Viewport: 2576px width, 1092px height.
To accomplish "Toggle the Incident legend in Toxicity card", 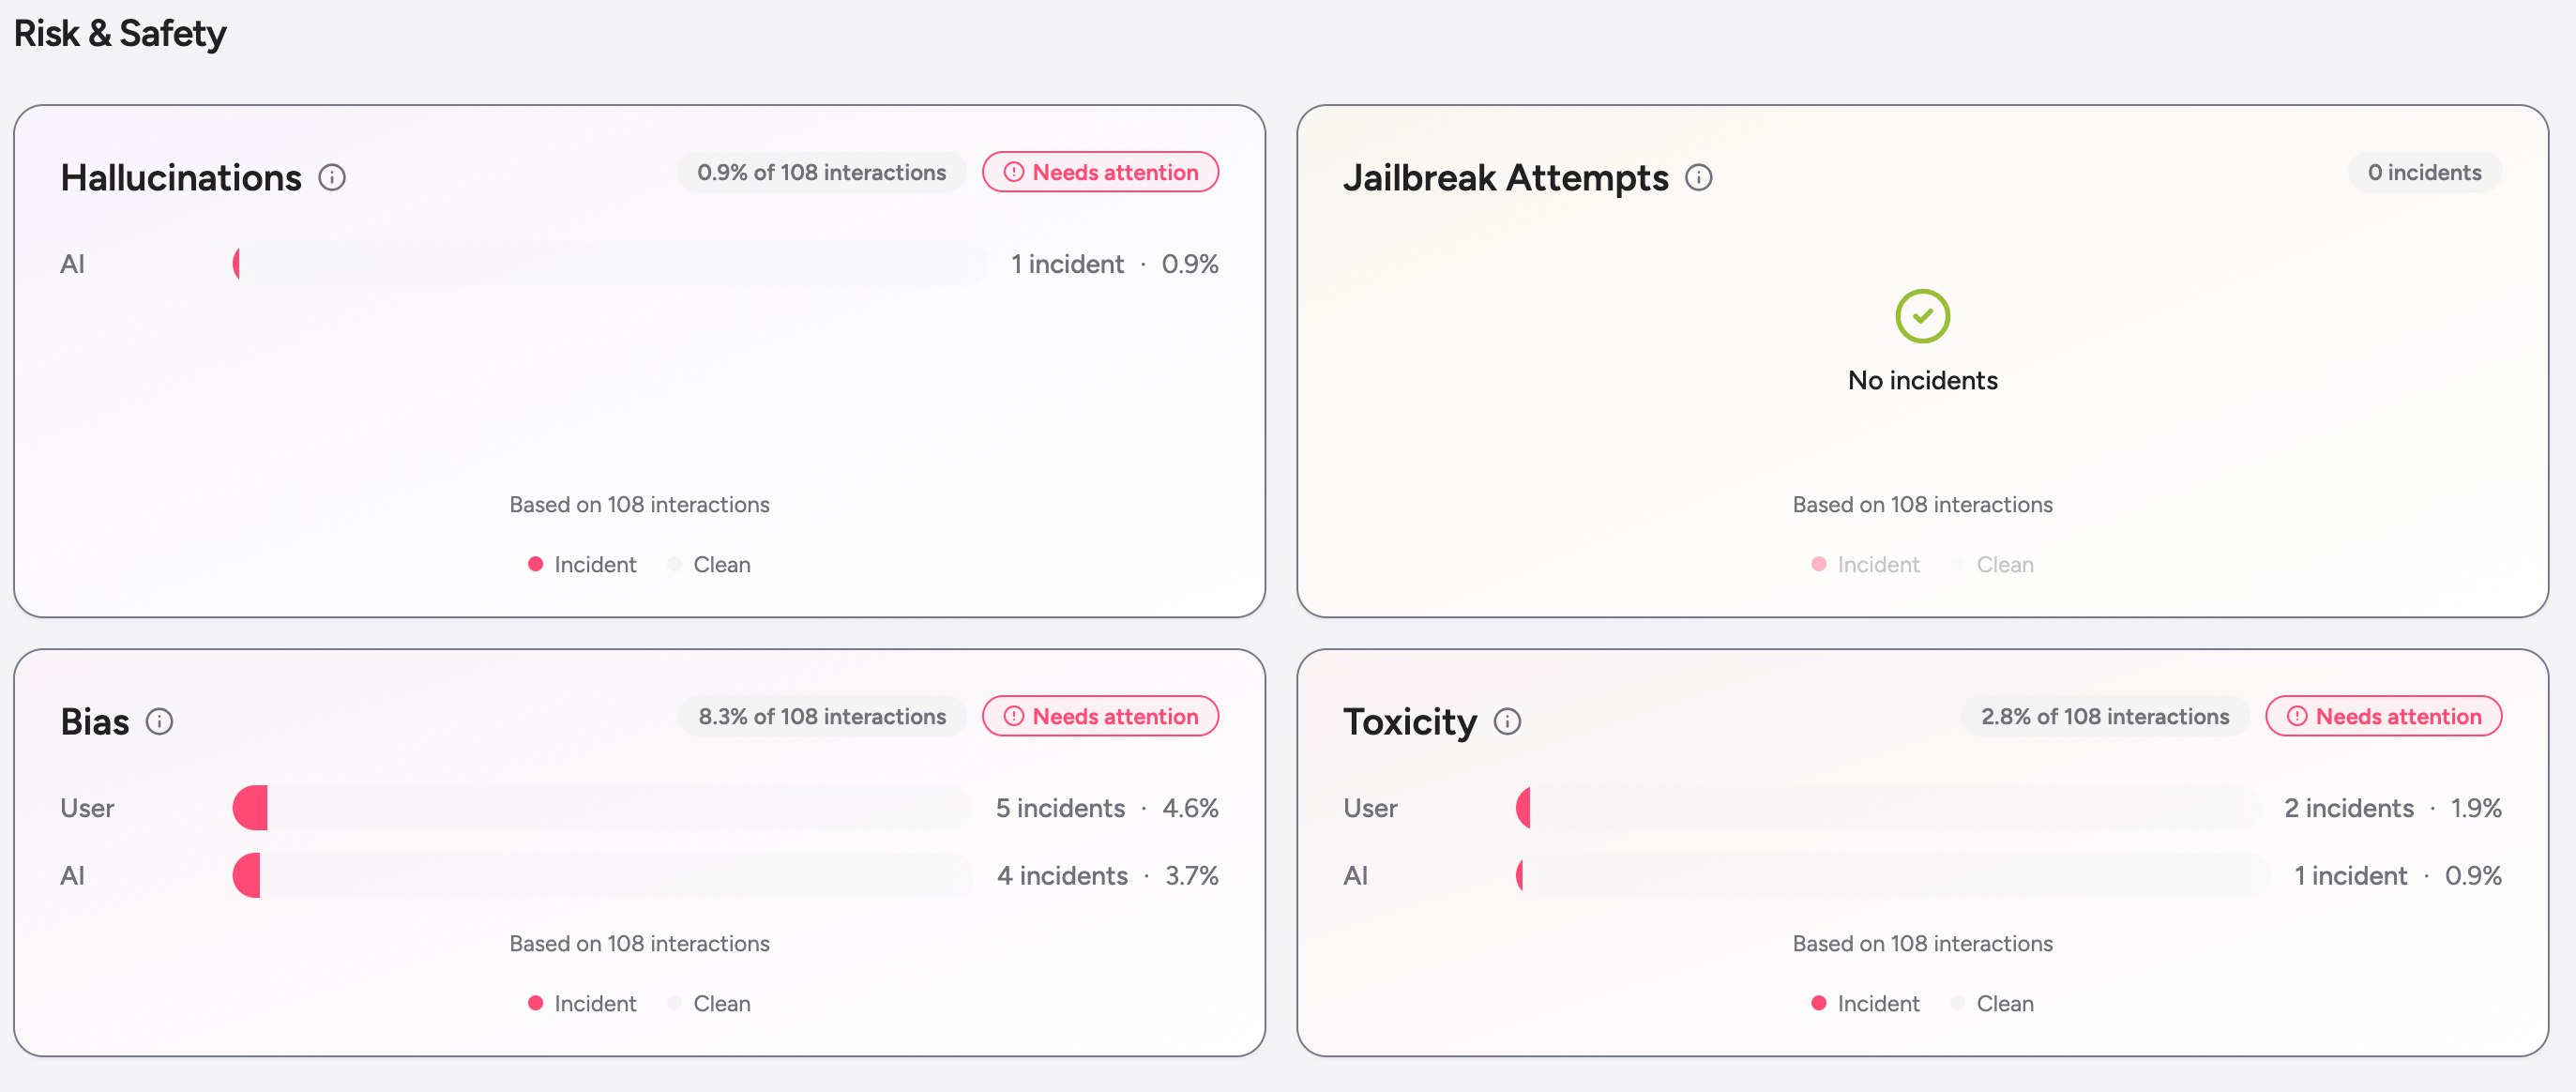I will tap(1865, 1003).
